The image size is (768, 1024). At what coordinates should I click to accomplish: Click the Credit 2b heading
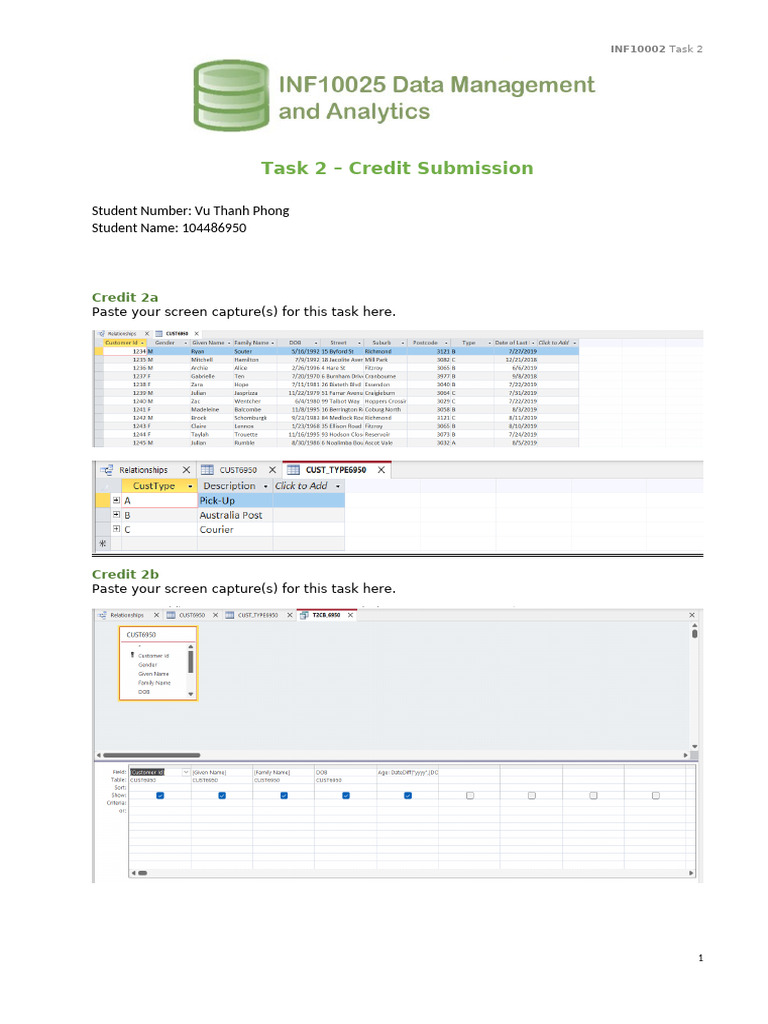(x=125, y=575)
